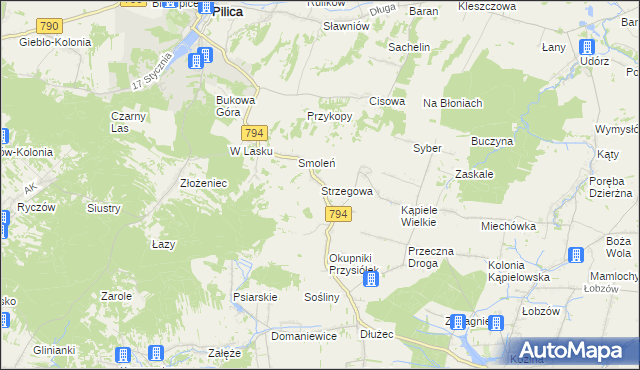This screenshot has width=640, height=370.
Task: Click the building marker above Udórz
Action: point(587,47)
